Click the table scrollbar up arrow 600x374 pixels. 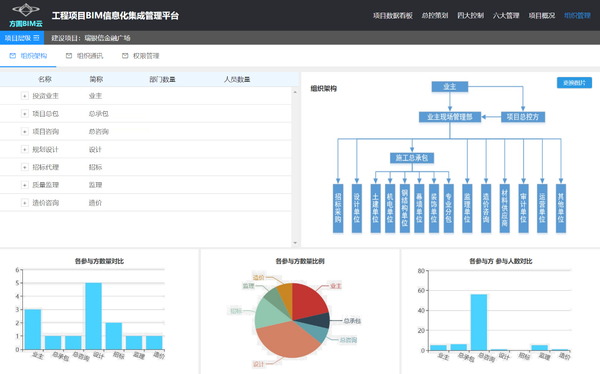(295, 92)
